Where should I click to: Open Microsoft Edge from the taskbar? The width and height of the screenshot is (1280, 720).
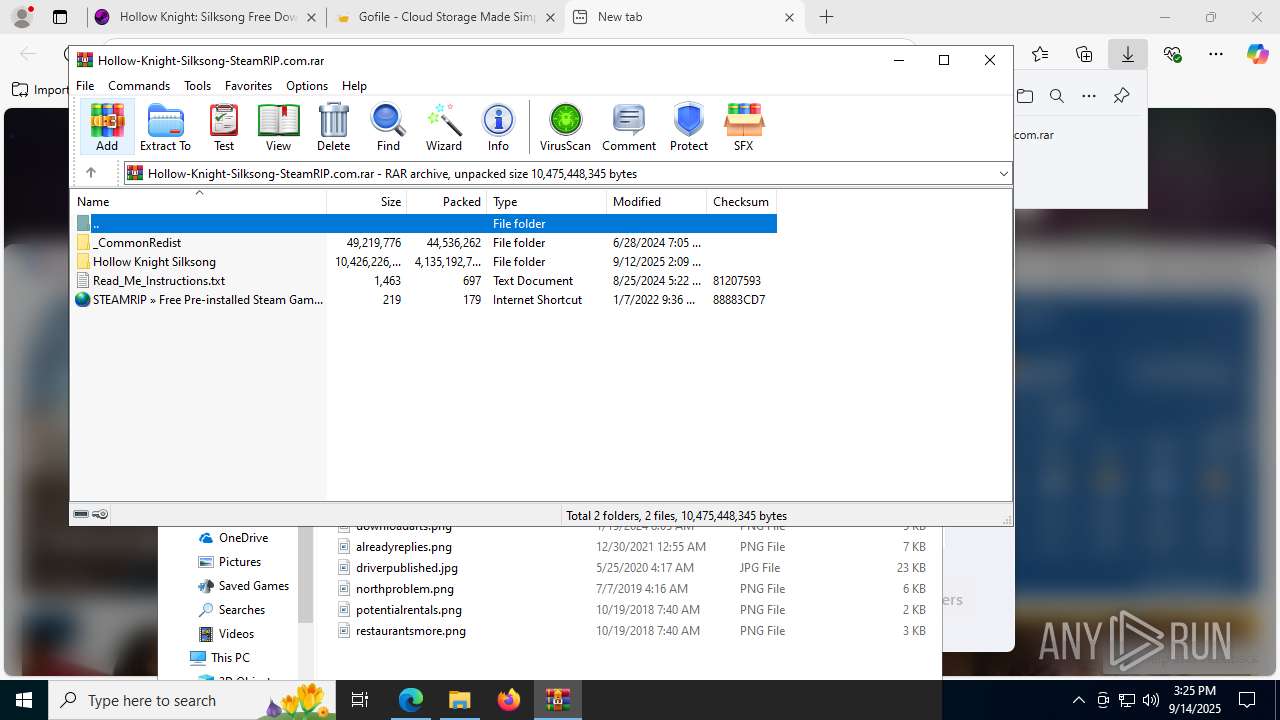[x=411, y=700]
